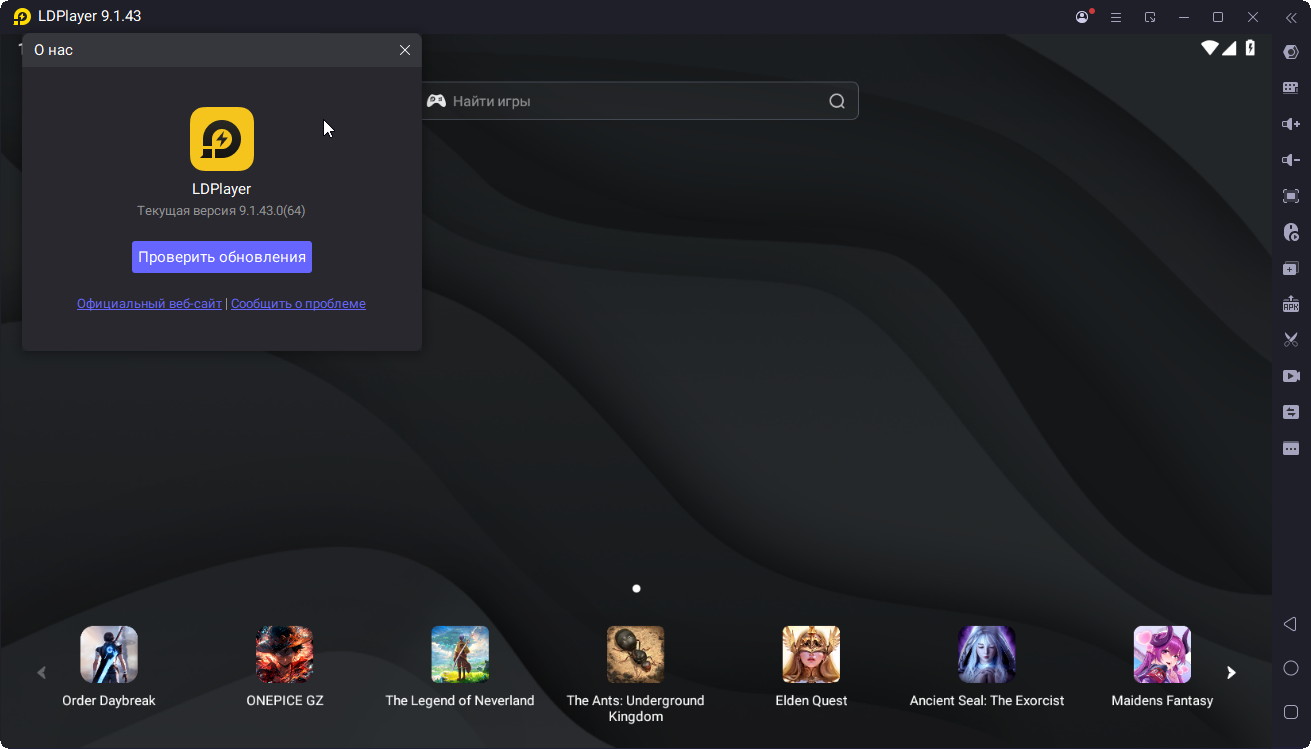Image resolution: width=1311 pixels, height=749 pixels.
Task: Open keyboard mapping in the sidebar
Action: [x=1291, y=88]
